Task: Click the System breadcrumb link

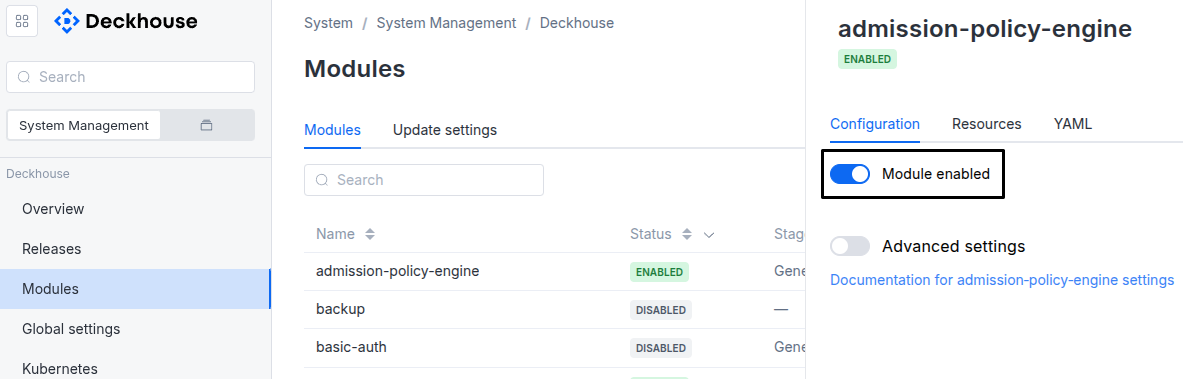Action: click(328, 23)
